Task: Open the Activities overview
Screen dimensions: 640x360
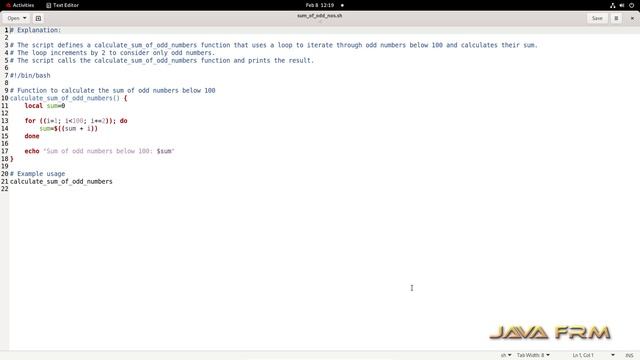Action: click(x=20, y=5)
